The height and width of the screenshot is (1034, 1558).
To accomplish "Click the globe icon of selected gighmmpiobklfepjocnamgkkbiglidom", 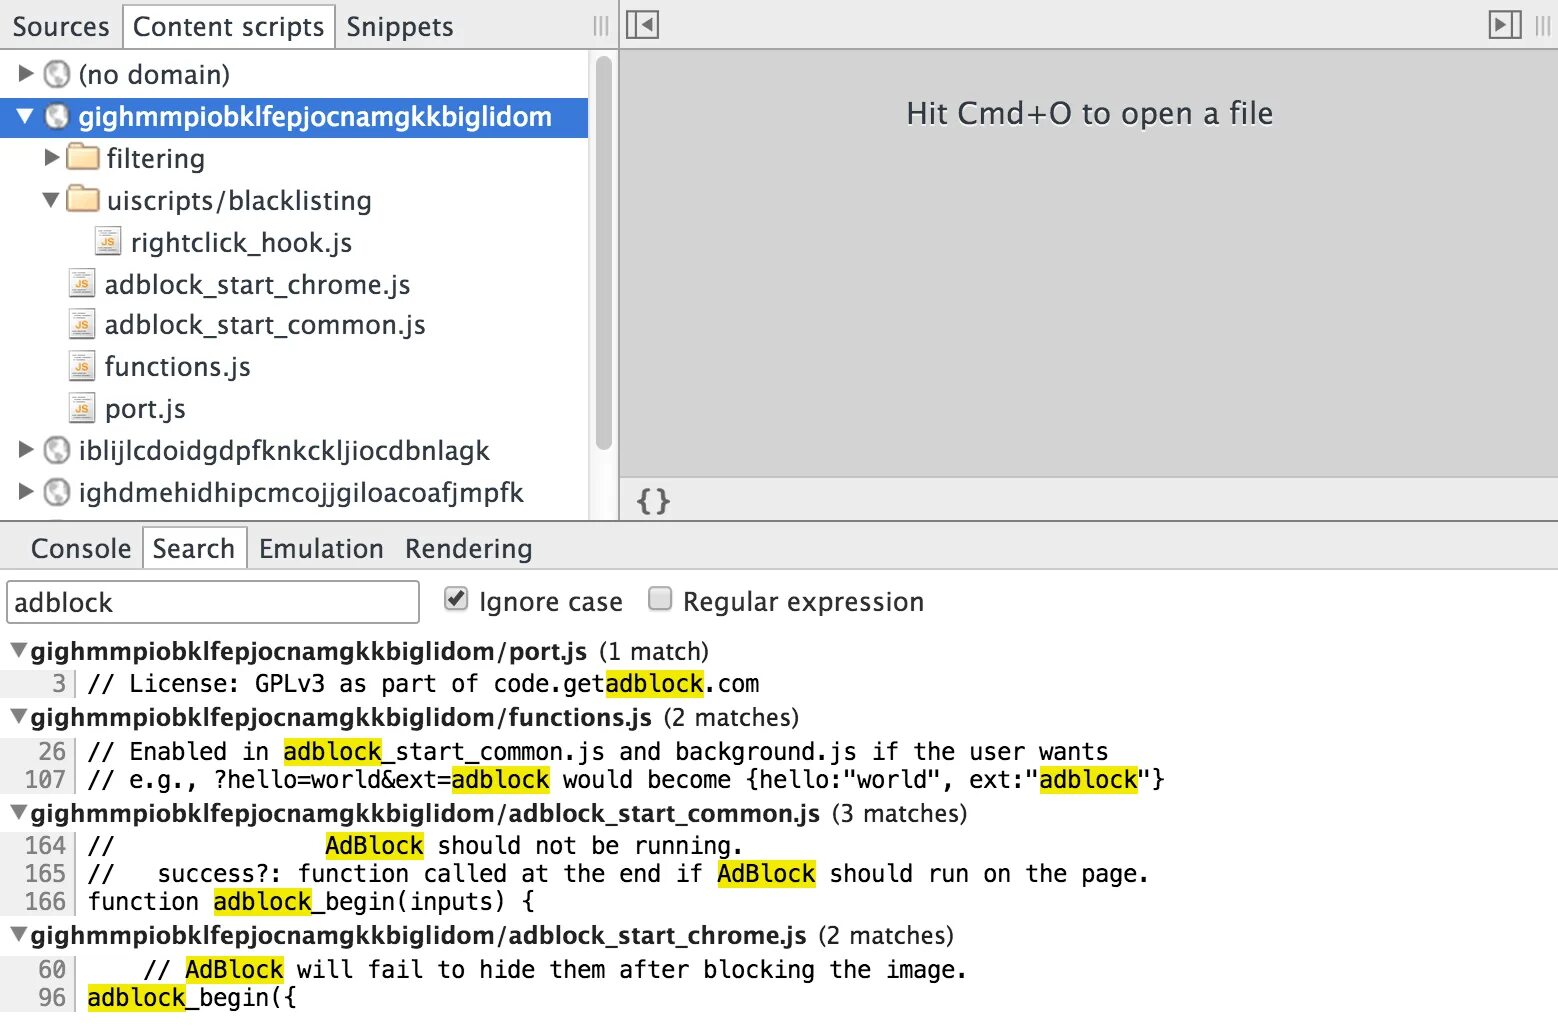I will pos(58,116).
